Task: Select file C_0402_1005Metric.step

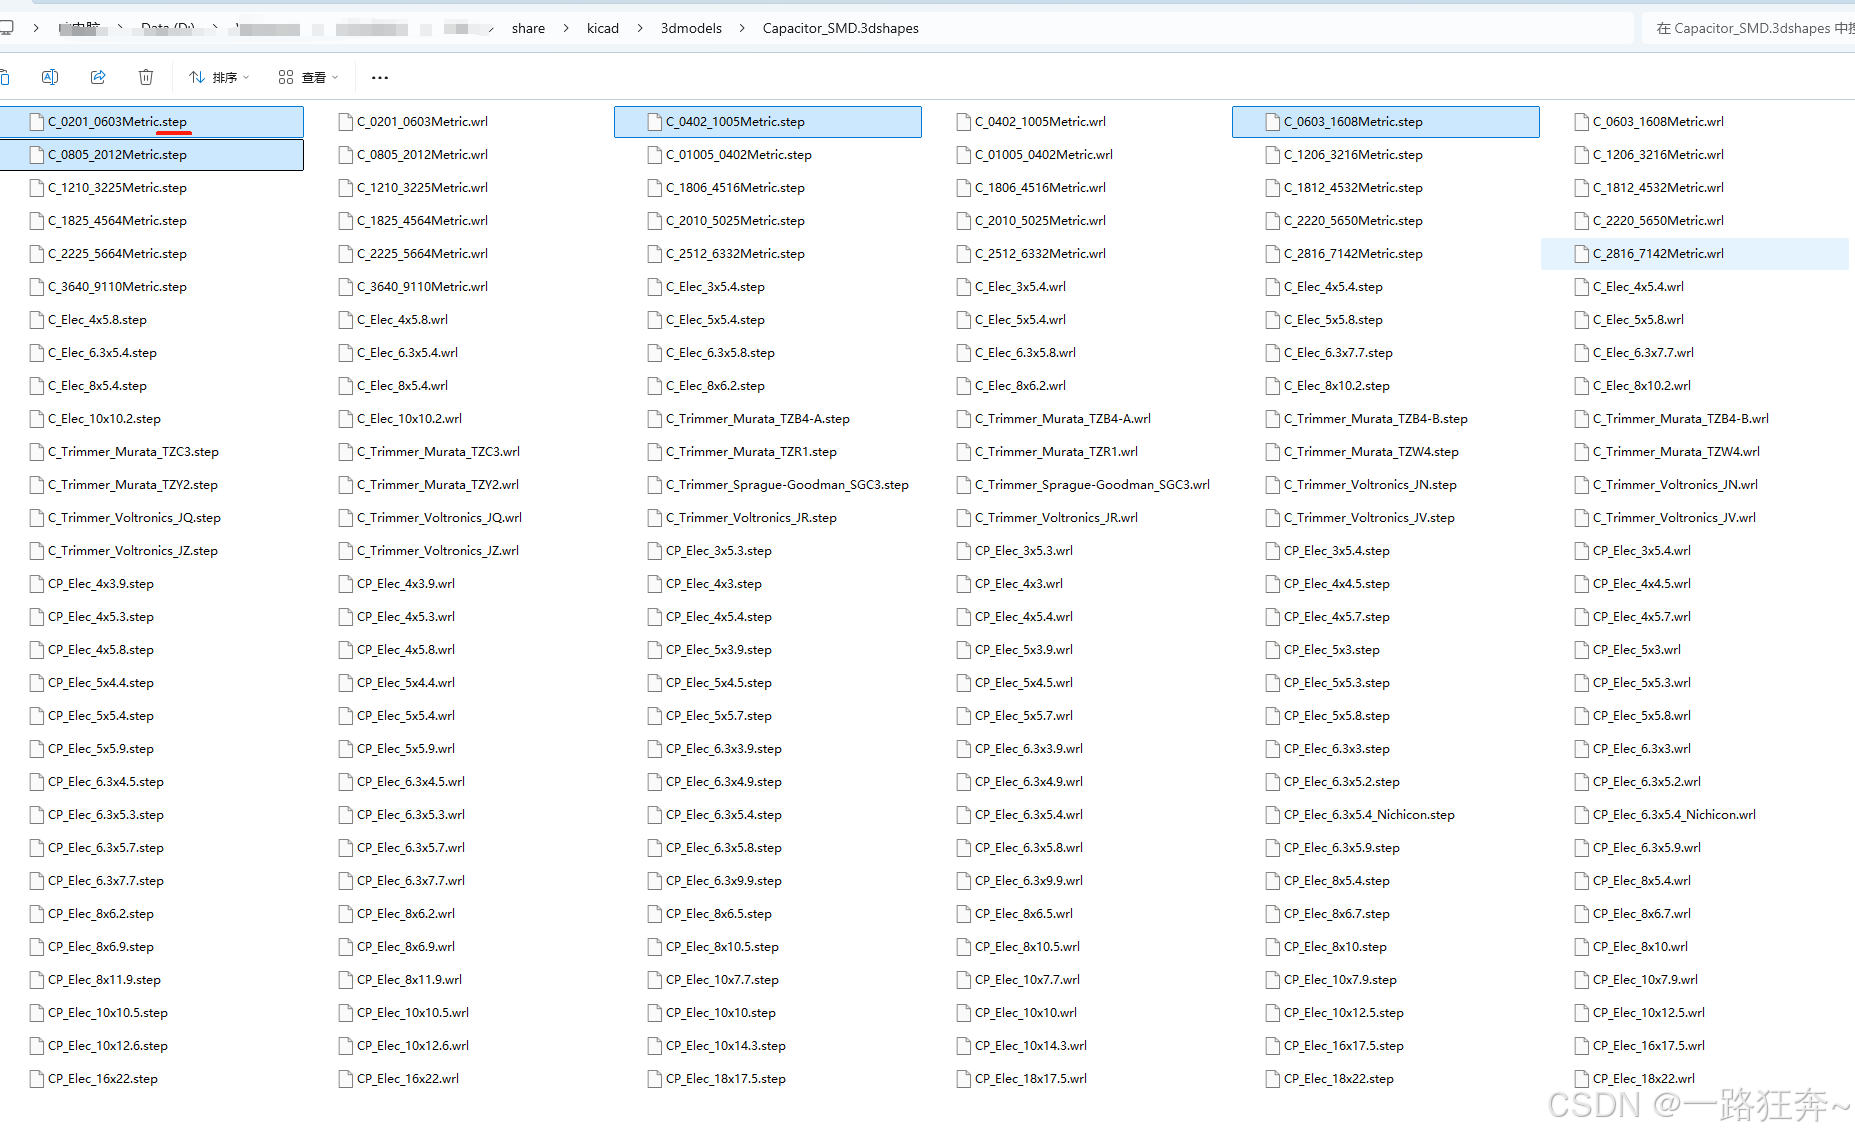Action: (x=768, y=122)
